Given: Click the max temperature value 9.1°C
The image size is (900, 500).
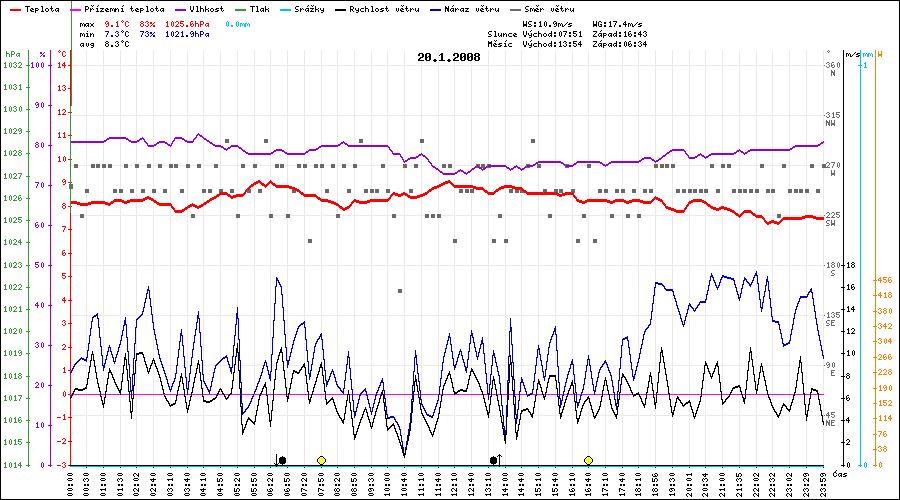Looking at the screenshot, I should pyautogui.click(x=117, y=24).
